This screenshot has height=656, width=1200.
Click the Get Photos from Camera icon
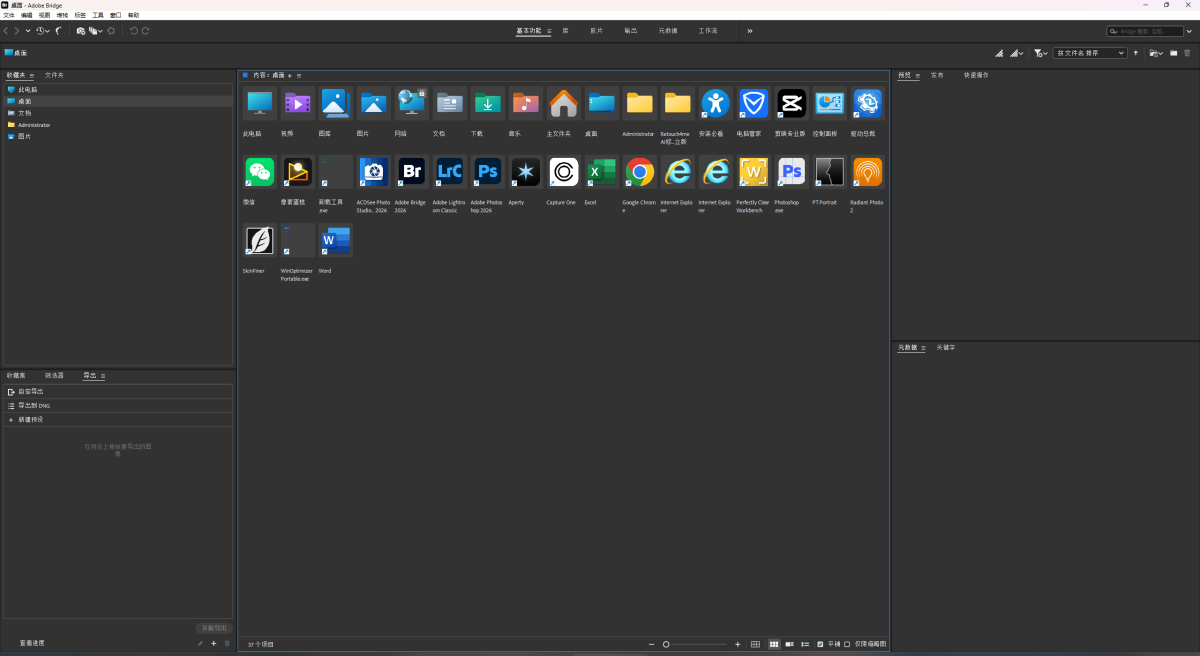[81, 31]
